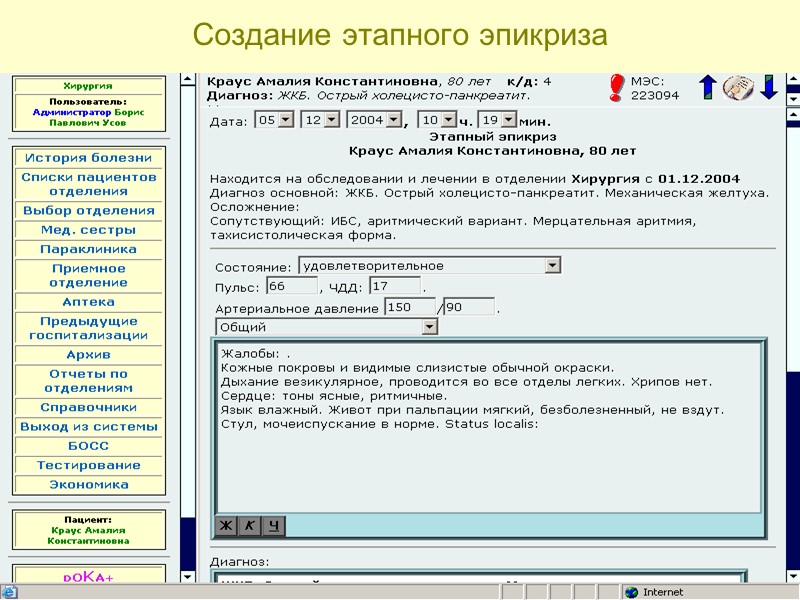Open Тестирование menu item

pyautogui.click(x=89, y=465)
